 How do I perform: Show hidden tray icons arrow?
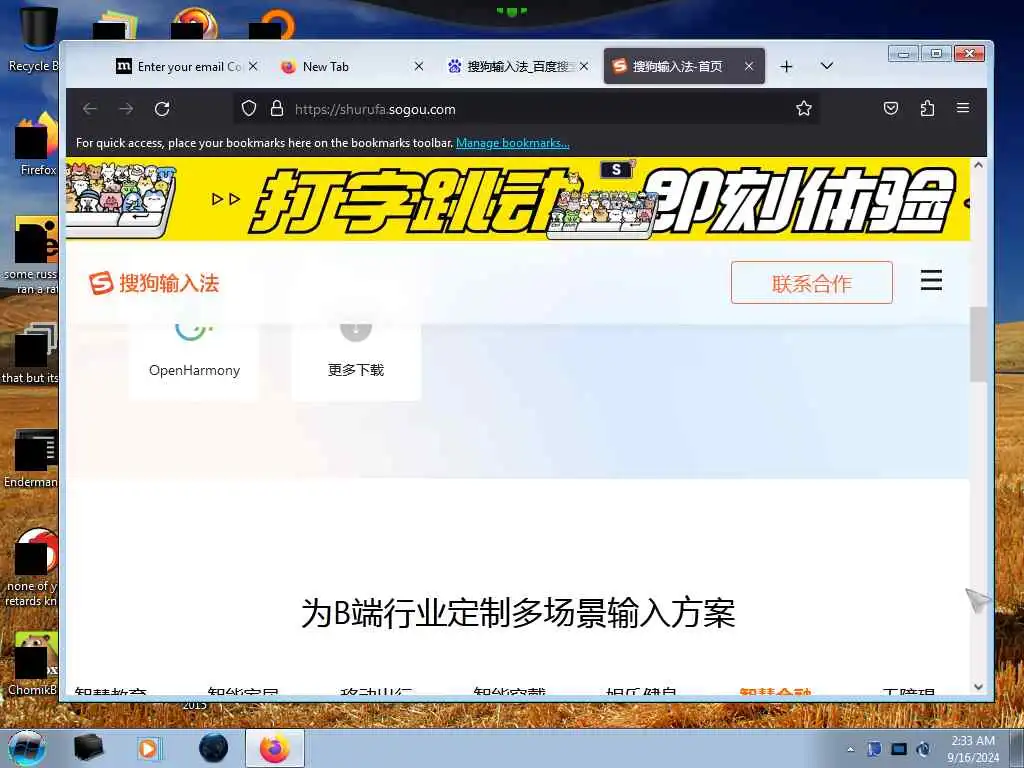850,750
